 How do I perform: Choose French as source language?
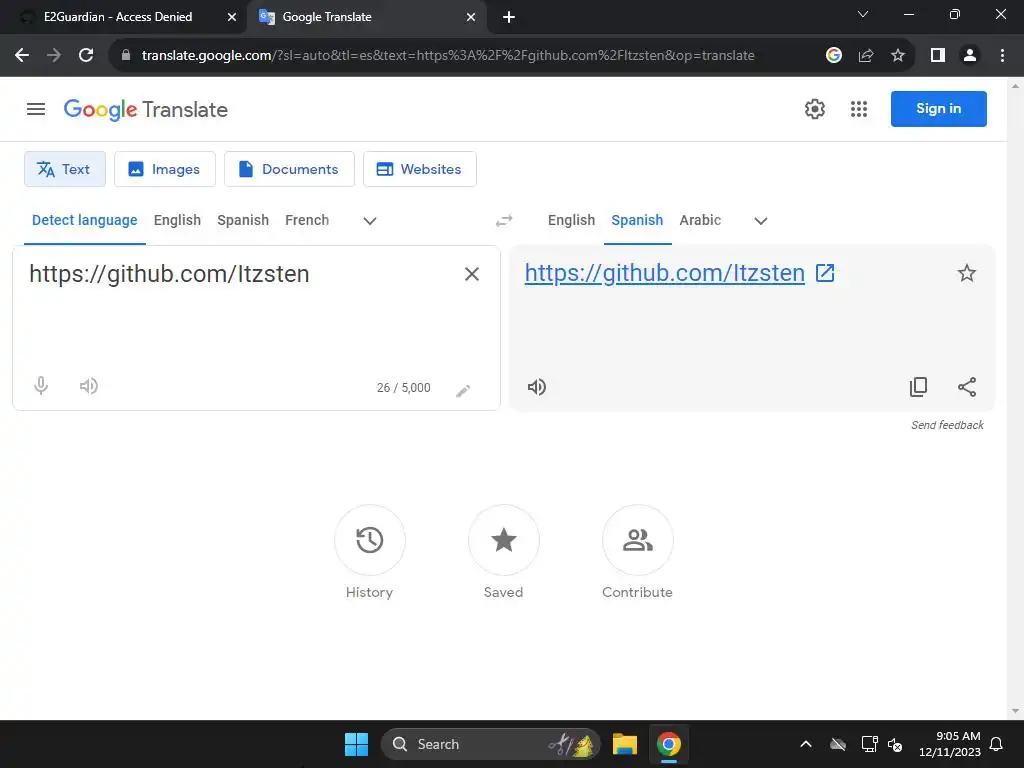[307, 220]
